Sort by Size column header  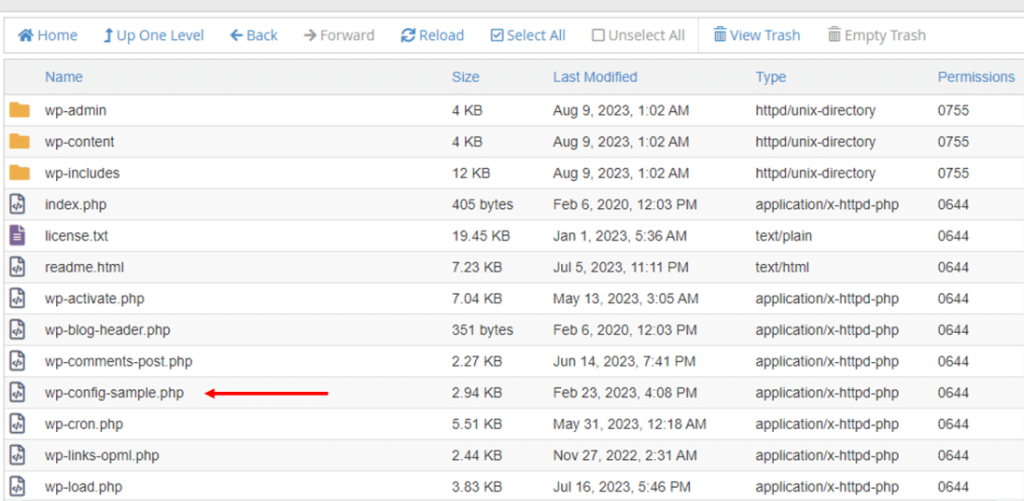(466, 77)
